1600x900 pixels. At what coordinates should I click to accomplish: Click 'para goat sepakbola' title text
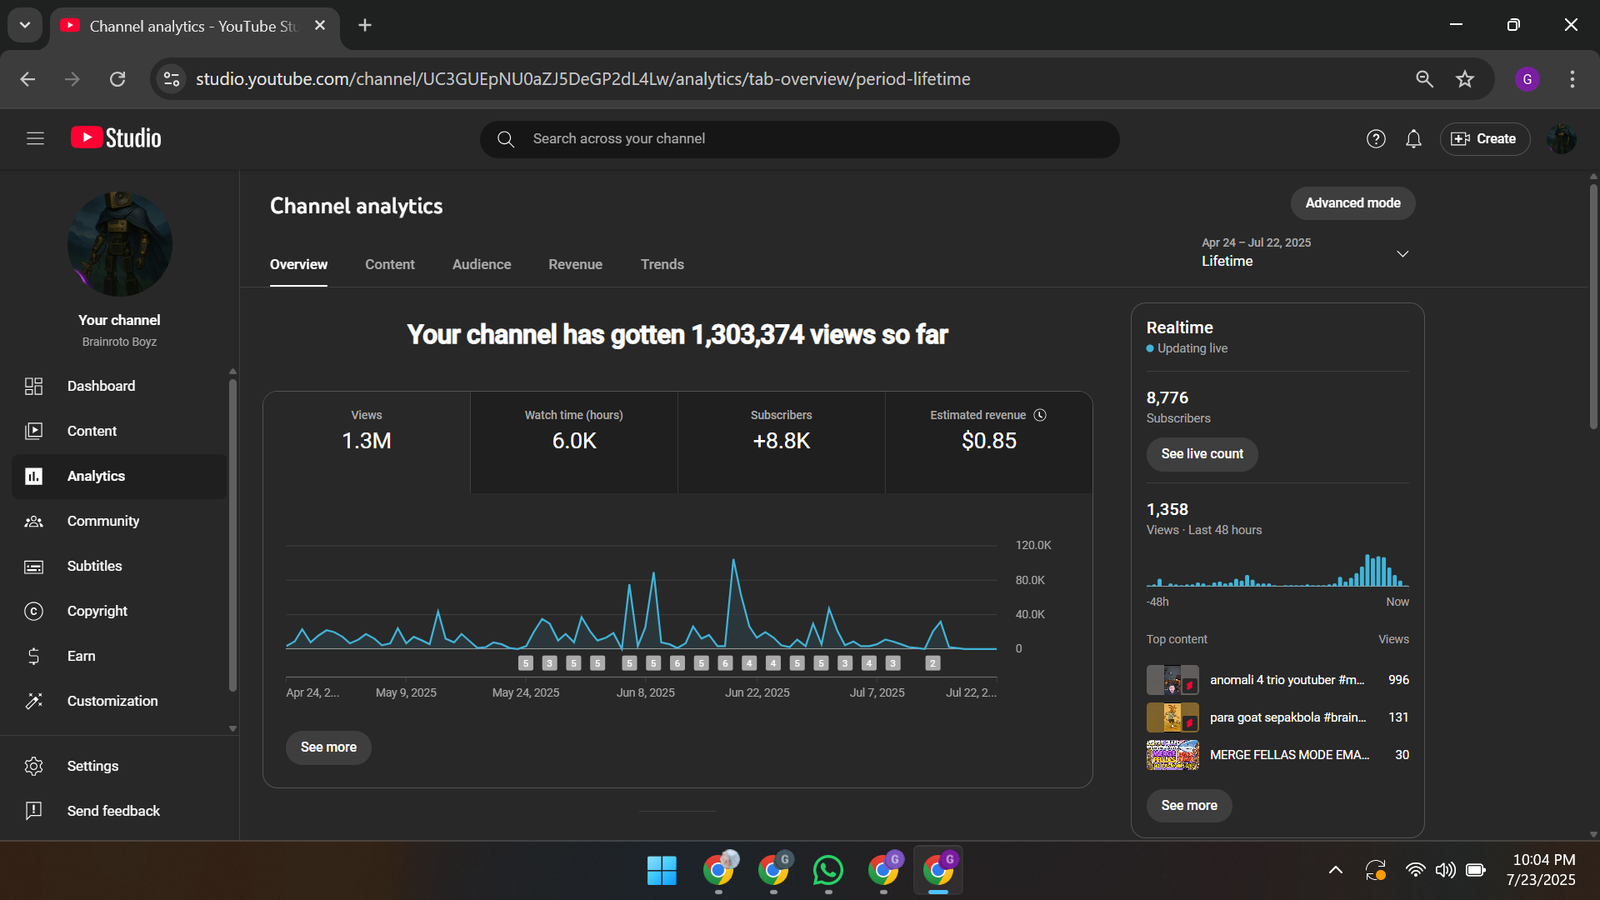pyautogui.click(x=1288, y=718)
